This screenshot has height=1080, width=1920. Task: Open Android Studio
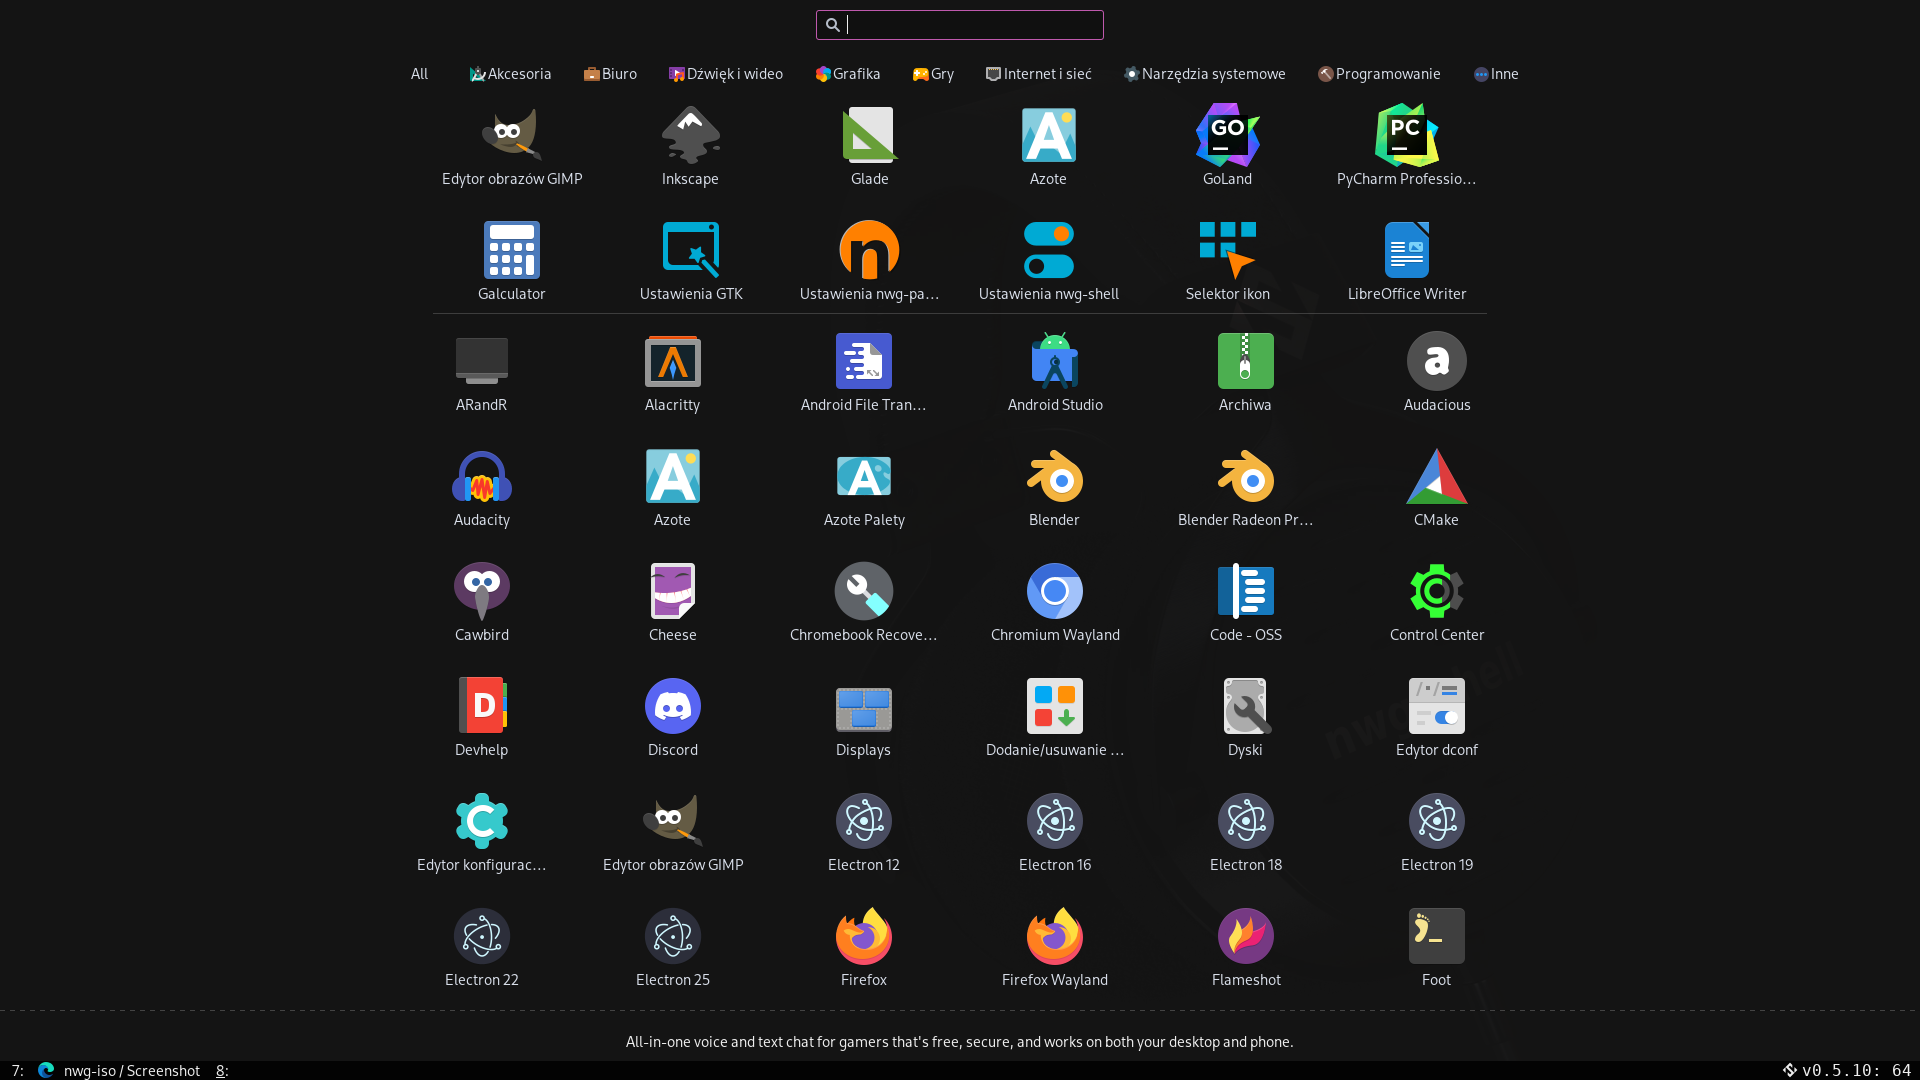click(x=1055, y=362)
